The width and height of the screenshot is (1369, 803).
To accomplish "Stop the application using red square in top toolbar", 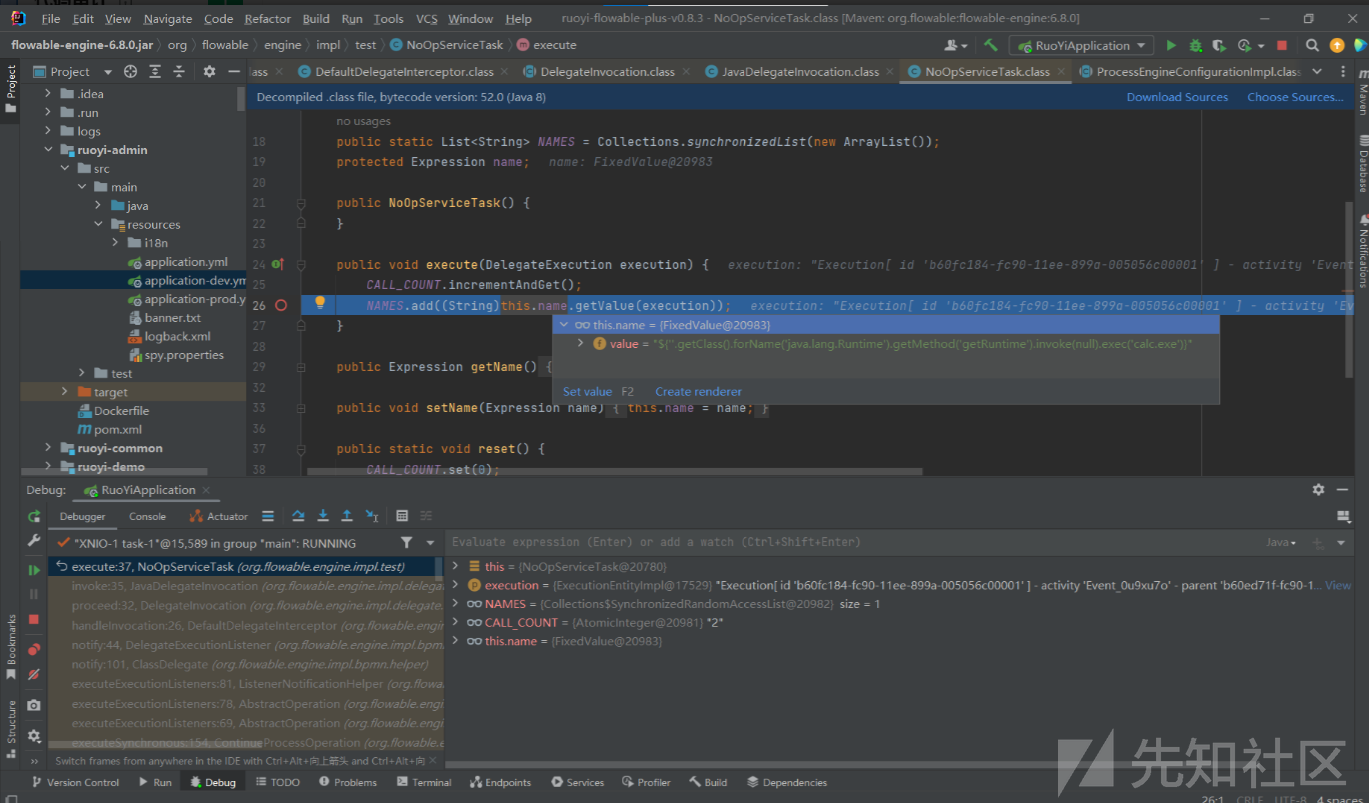I will (1282, 45).
